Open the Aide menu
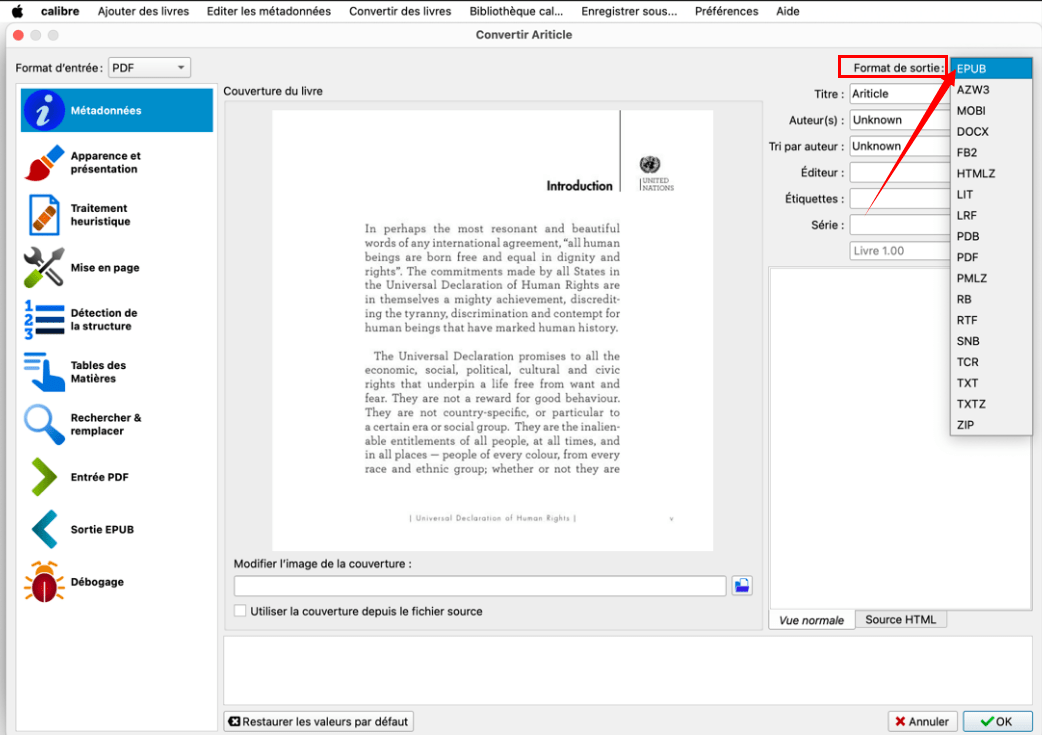The image size is (1042, 735). pyautogui.click(x=787, y=11)
